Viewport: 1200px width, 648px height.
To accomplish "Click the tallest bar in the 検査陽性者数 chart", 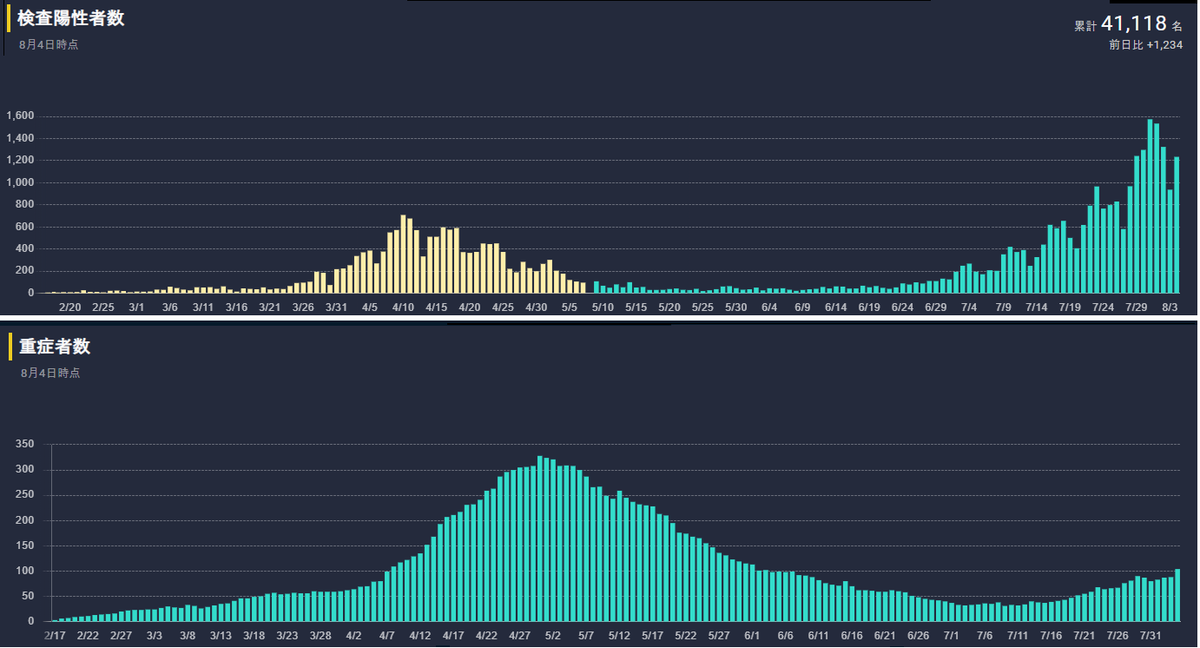I will pyautogui.click(x=1150, y=206).
